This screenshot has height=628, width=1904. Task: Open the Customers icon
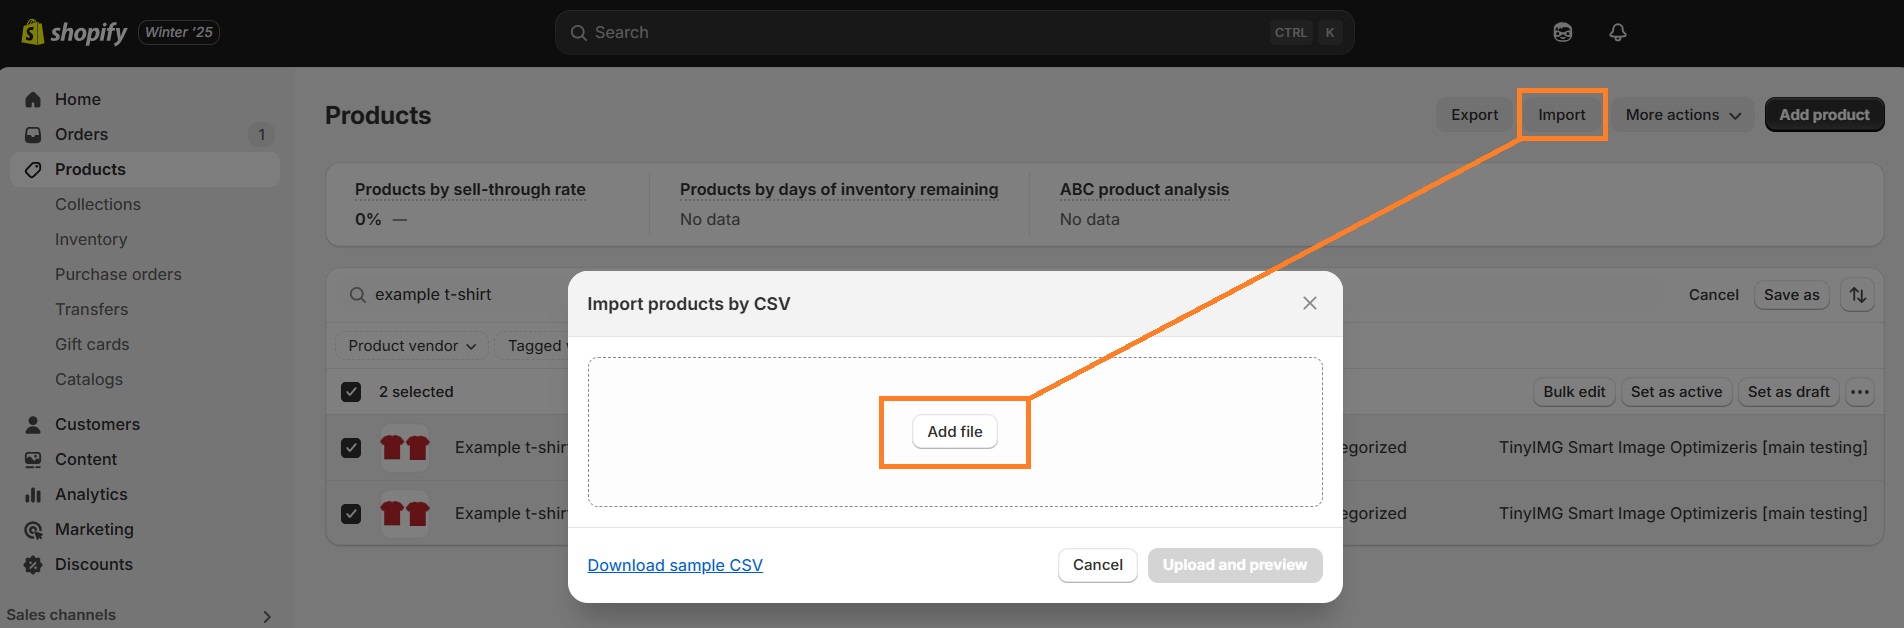tap(33, 424)
